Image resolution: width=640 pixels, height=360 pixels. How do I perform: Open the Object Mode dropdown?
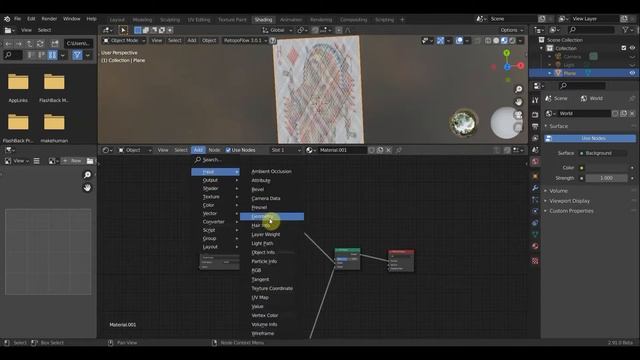(124, 40)
